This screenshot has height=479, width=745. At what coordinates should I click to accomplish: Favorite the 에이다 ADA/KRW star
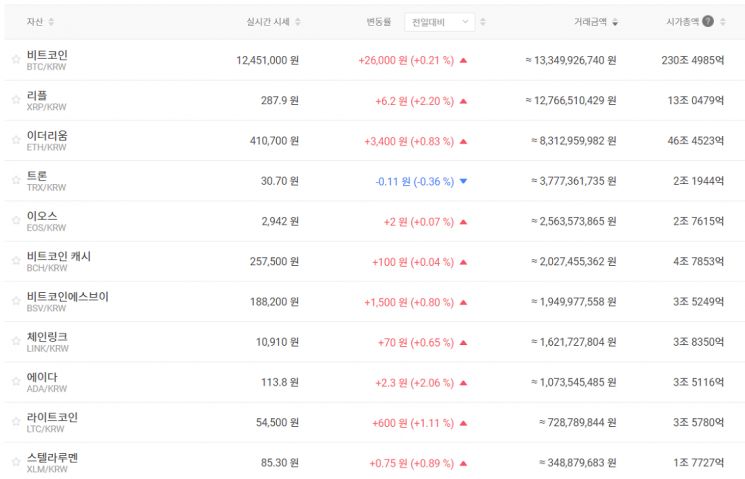pyautogui.click(x=16, y=381)
